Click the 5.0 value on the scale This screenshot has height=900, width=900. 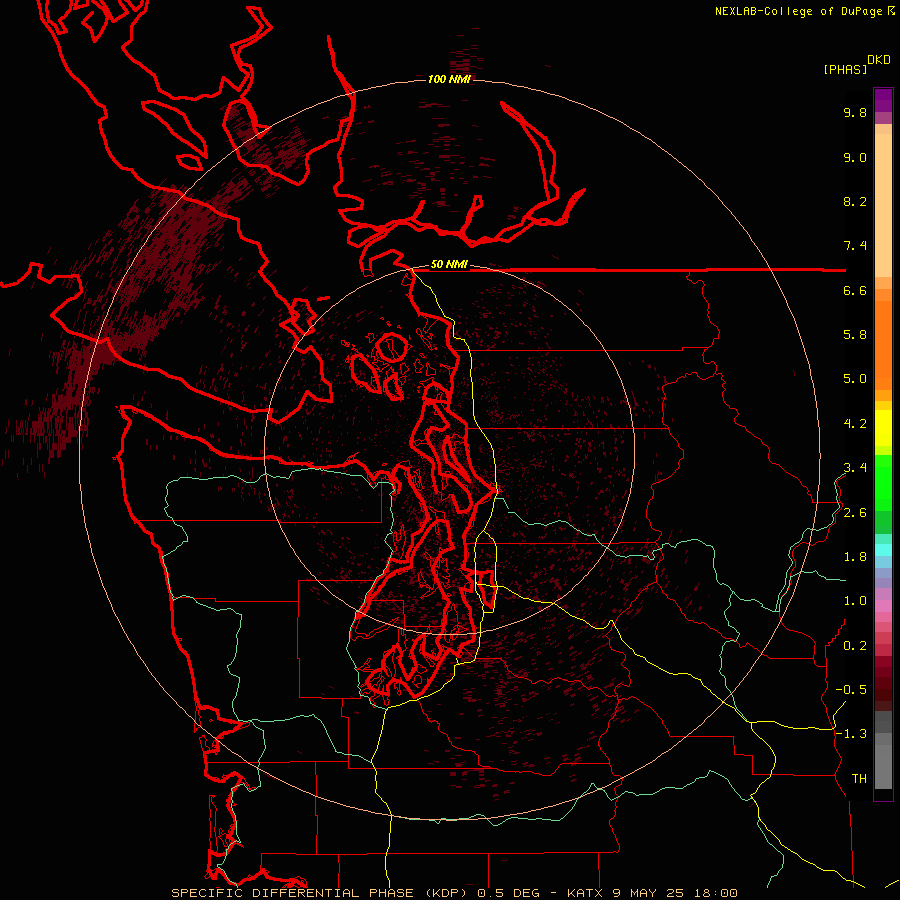(855, 379)
